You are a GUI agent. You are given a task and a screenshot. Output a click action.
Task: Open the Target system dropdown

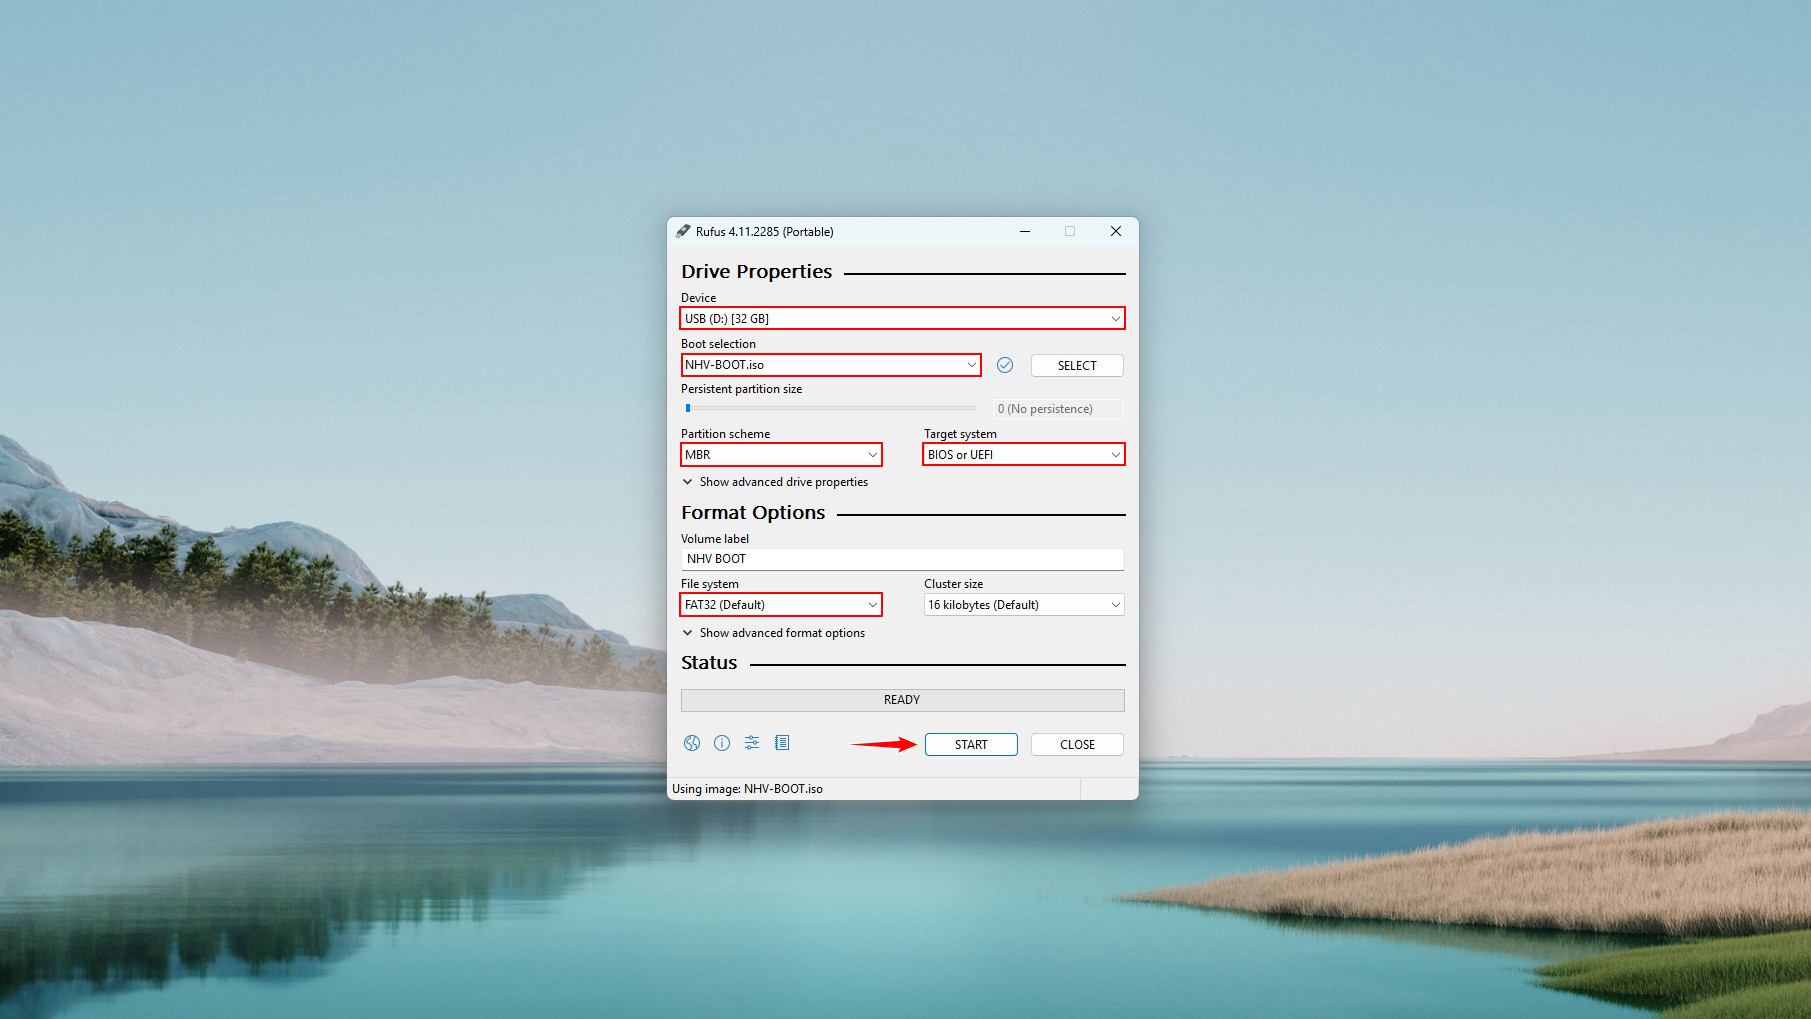point(1023,455)
